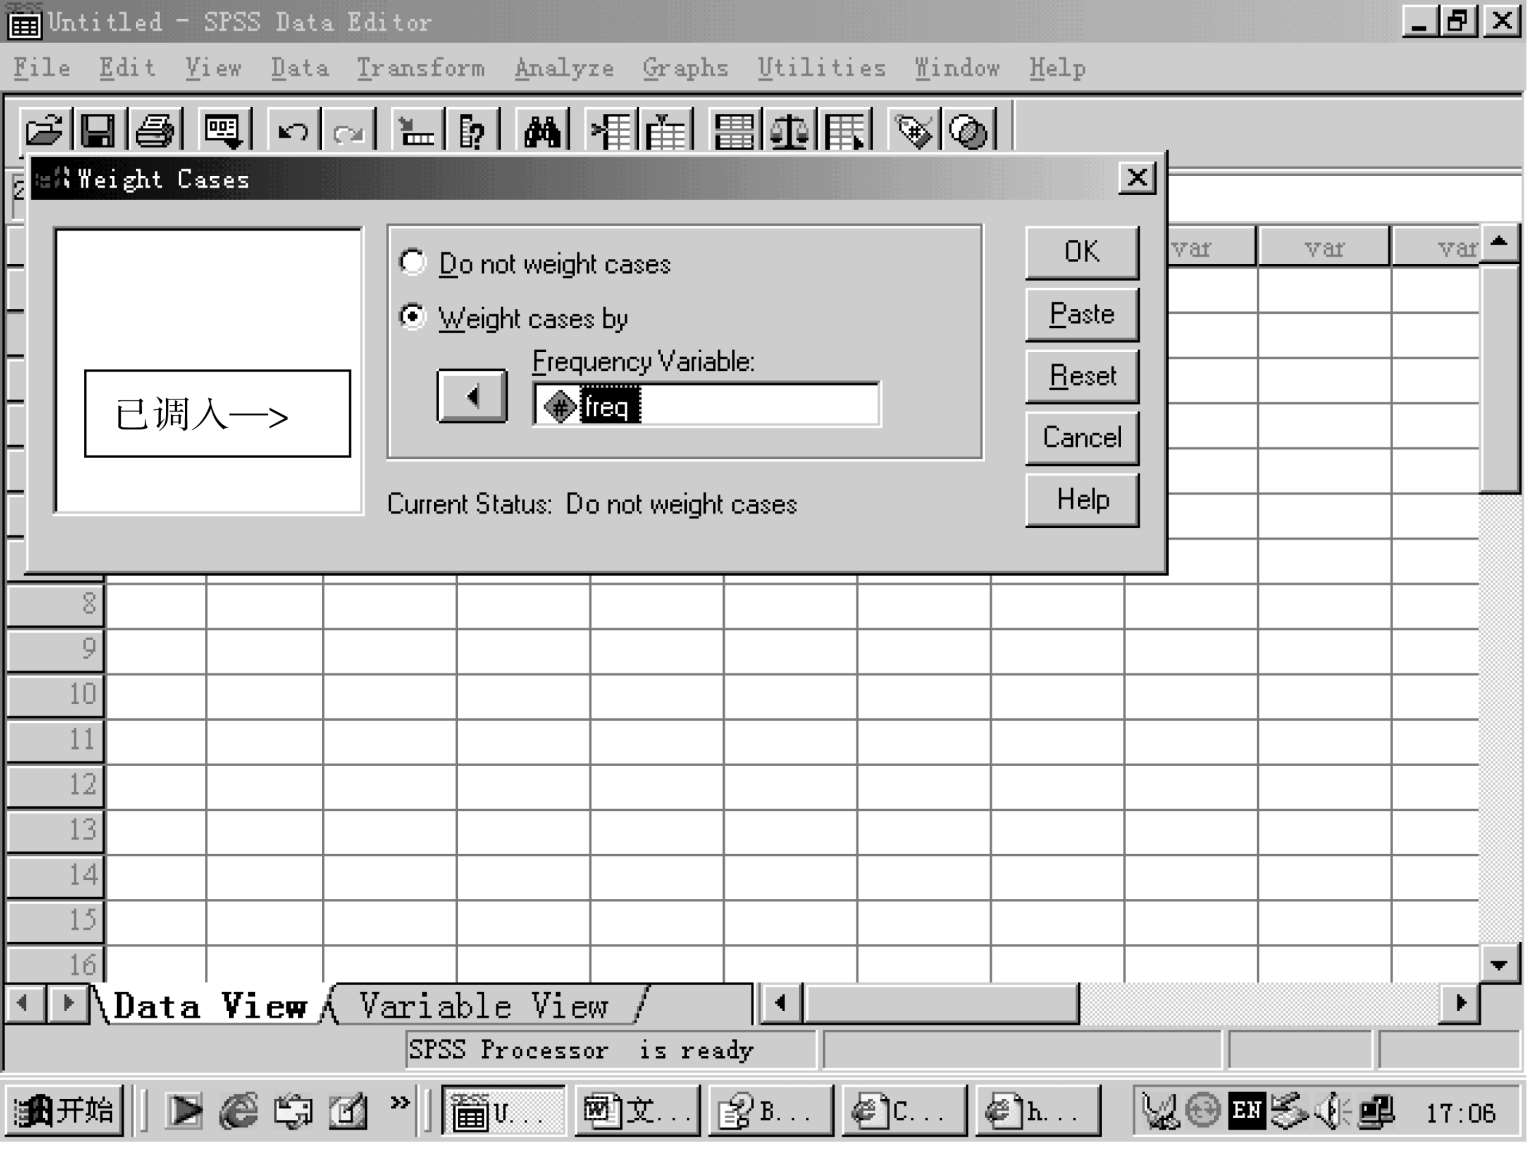This screenshot has width=1536, height=1153.
Task: Open the Window menu
Action: [x=958, y=68]
